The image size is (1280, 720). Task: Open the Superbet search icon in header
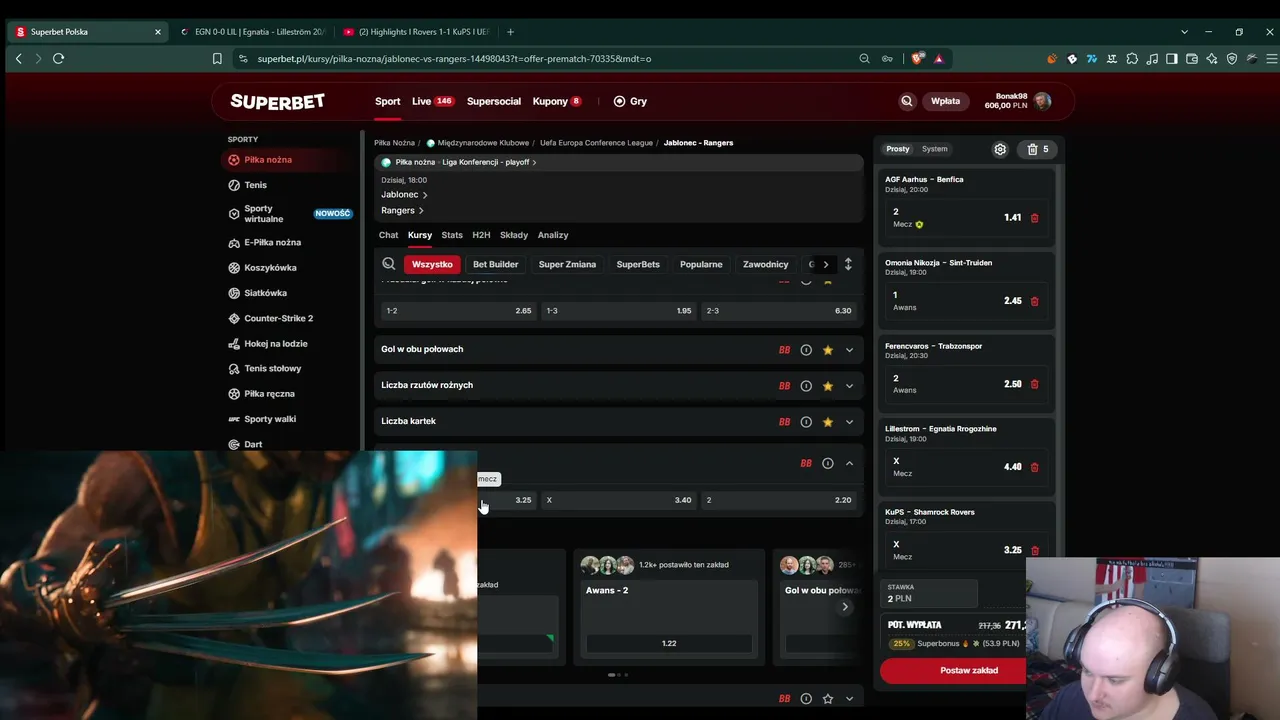[x=907, y=101]
